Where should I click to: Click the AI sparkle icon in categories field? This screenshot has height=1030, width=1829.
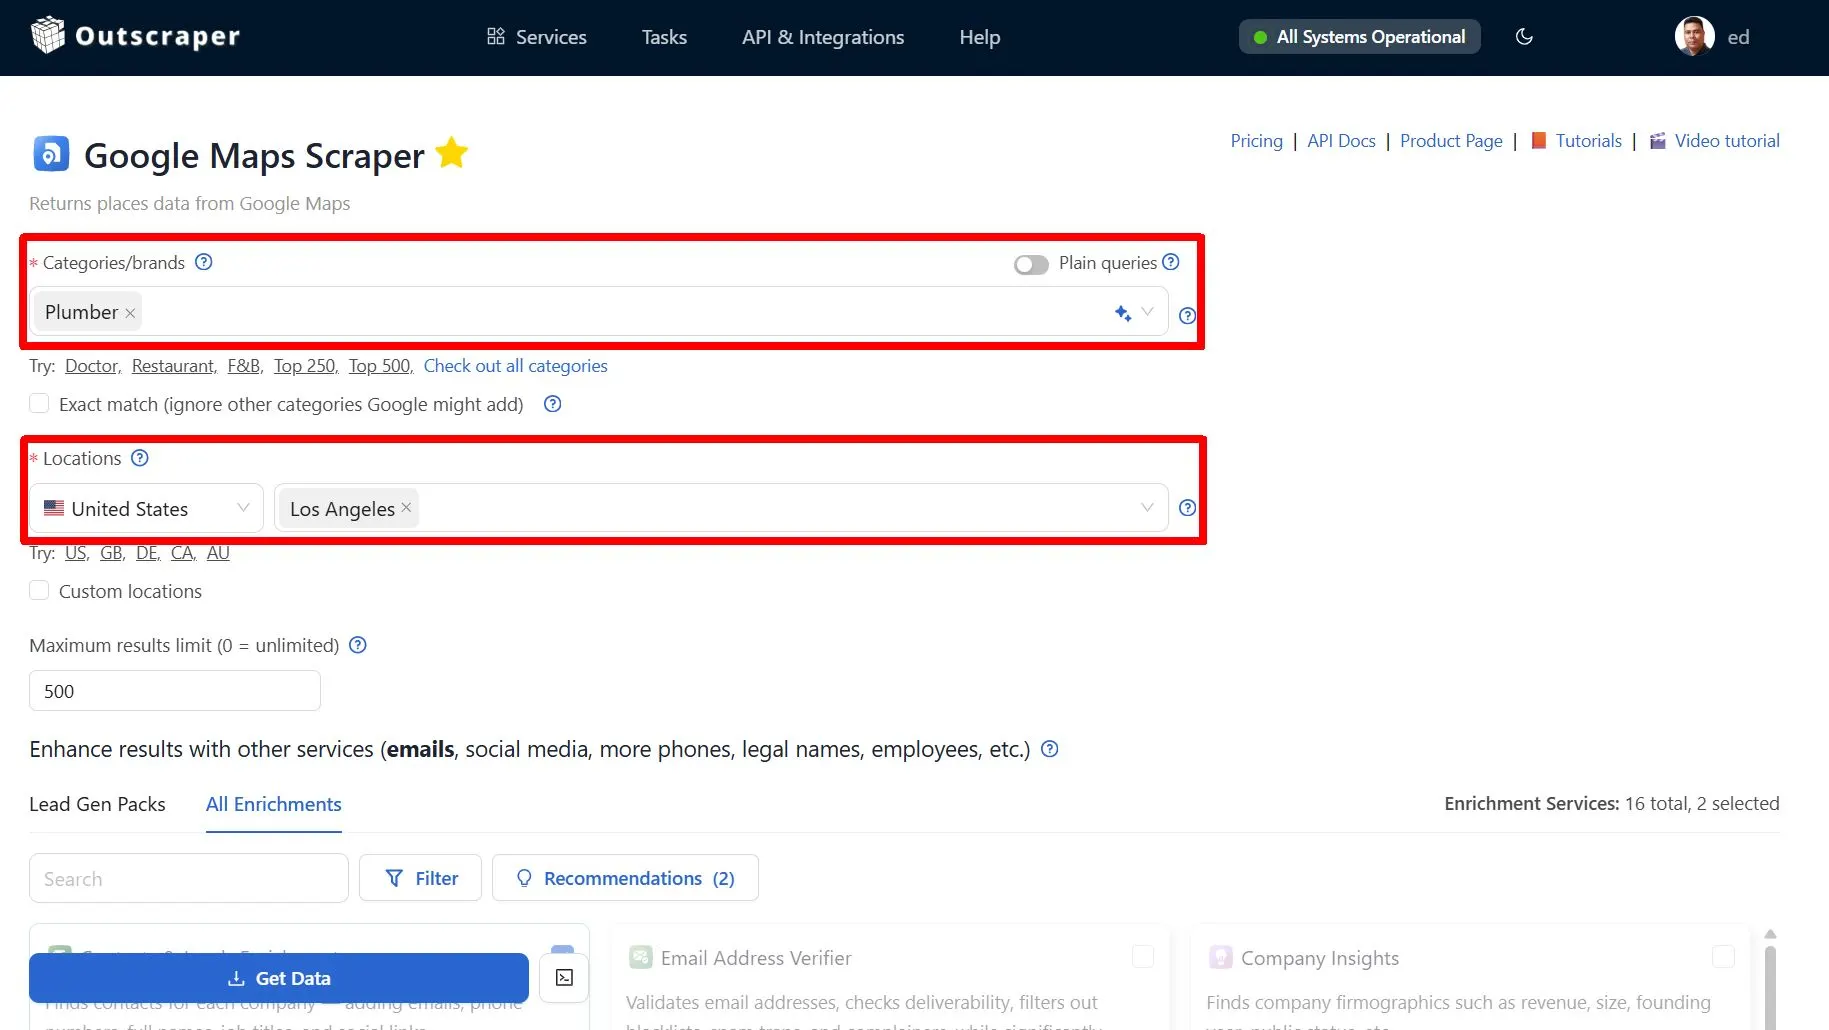pos(1122,313)
